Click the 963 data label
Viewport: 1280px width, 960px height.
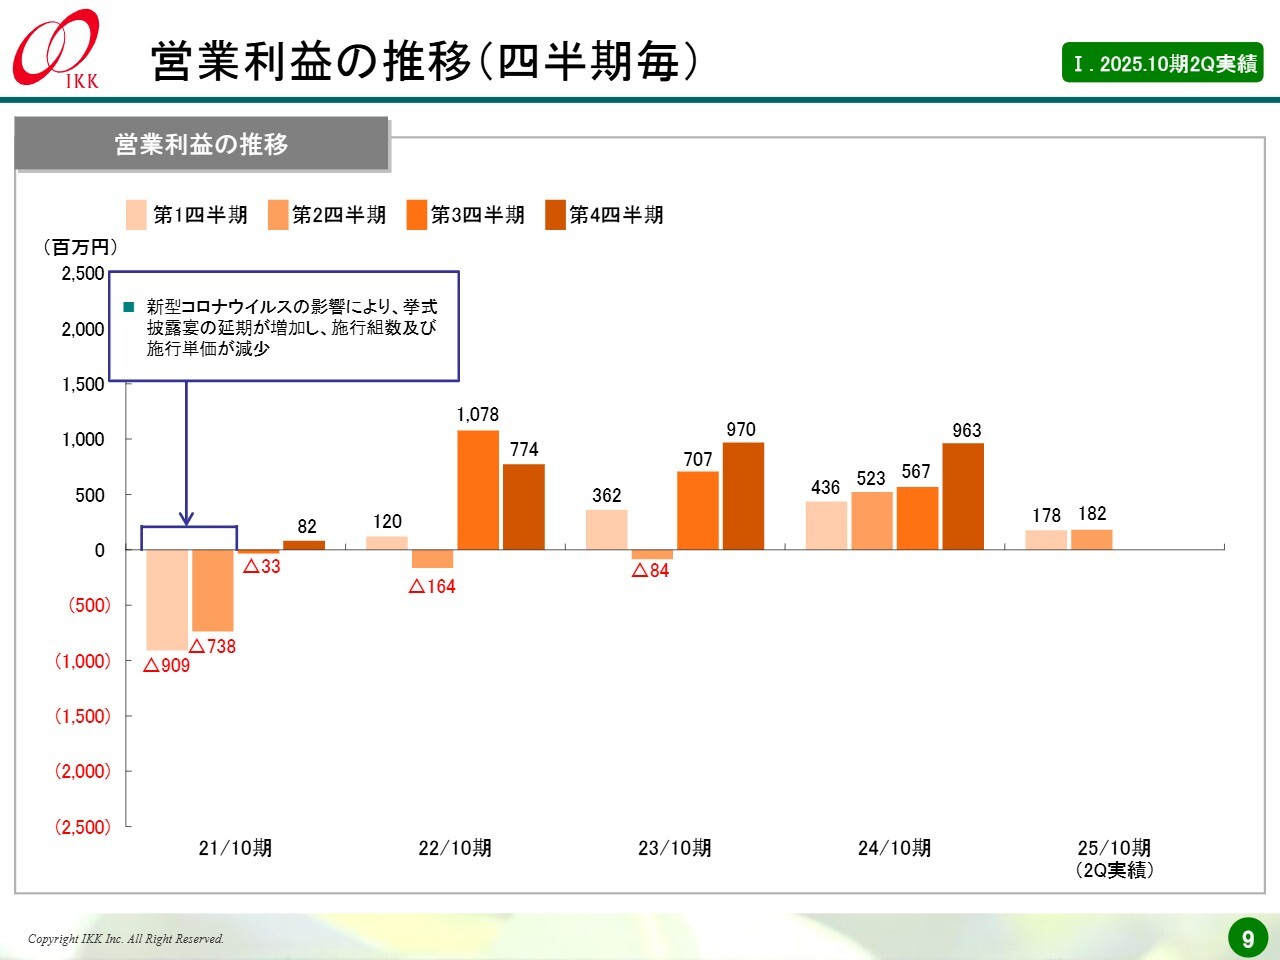tap(967, 430)
